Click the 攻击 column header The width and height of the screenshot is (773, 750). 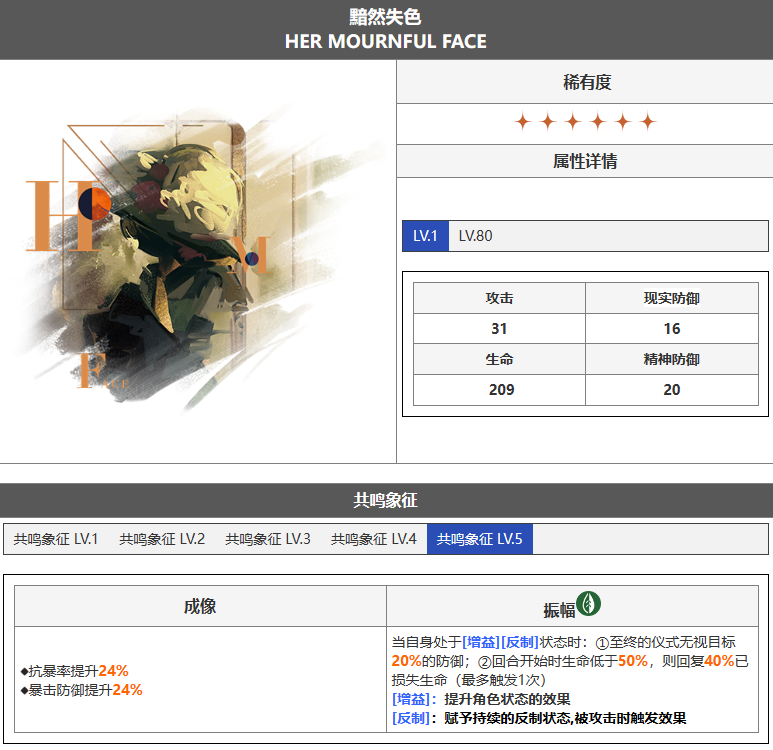(x=499, y=298)
